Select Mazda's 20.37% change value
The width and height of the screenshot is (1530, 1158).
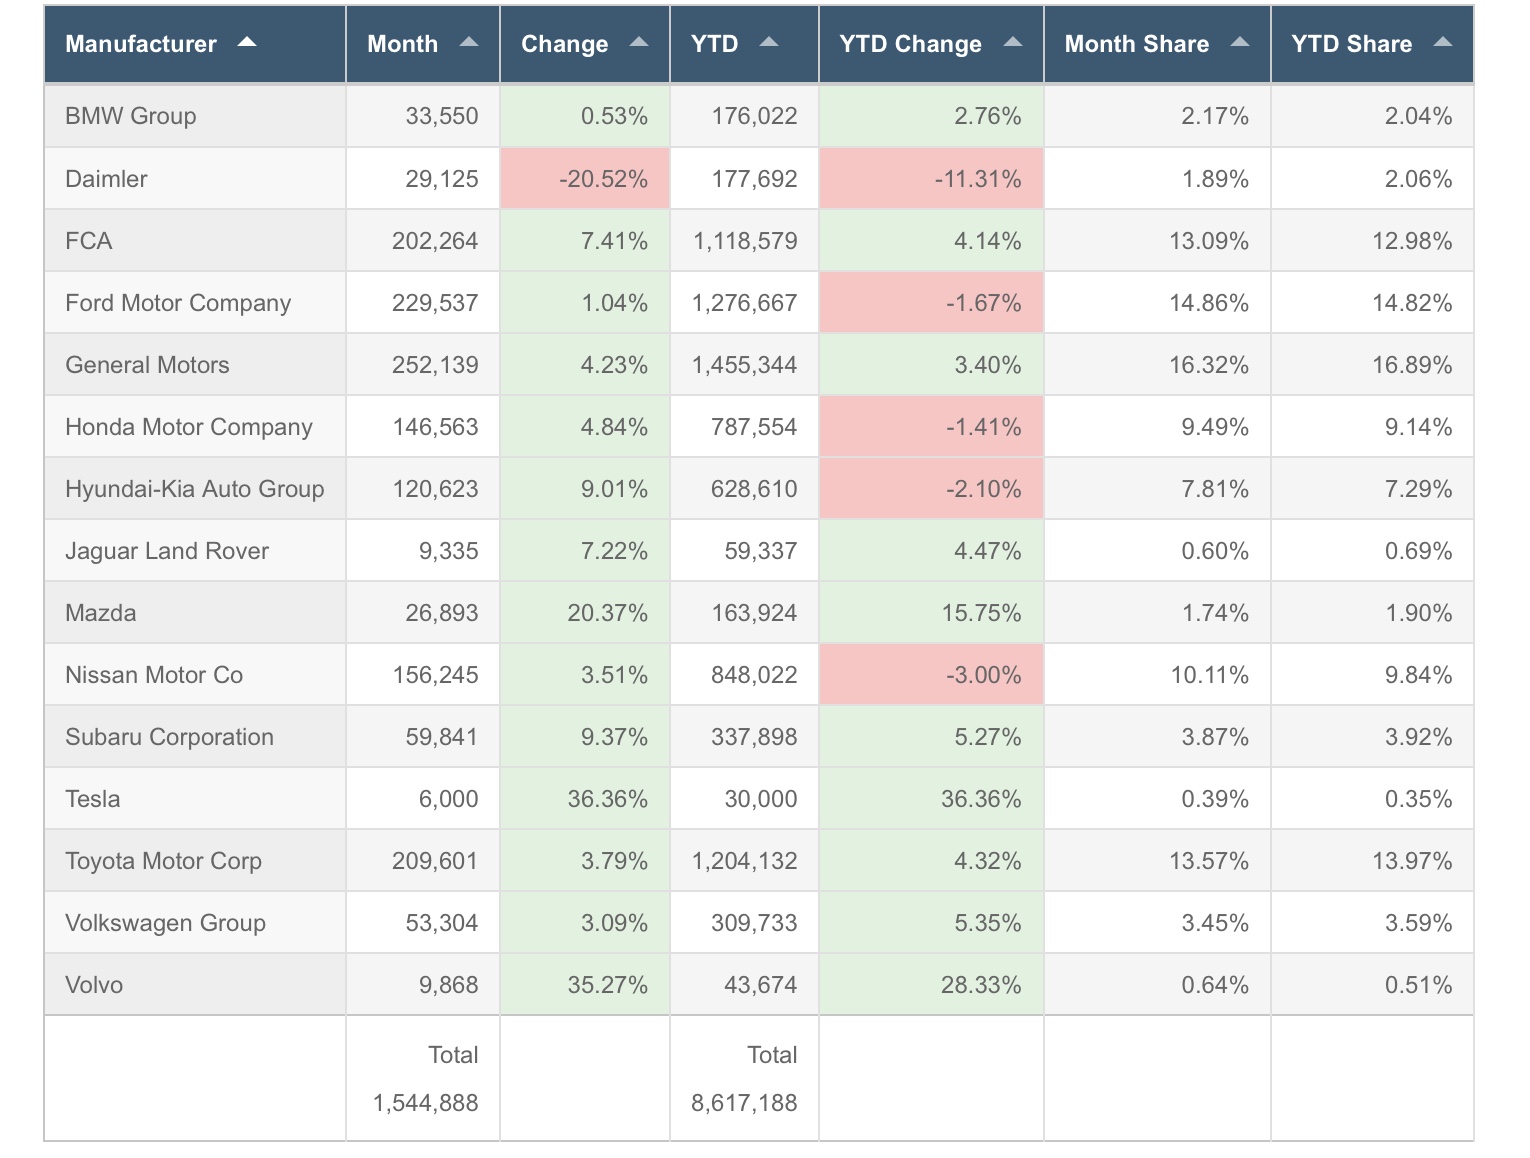pos(607,613)
